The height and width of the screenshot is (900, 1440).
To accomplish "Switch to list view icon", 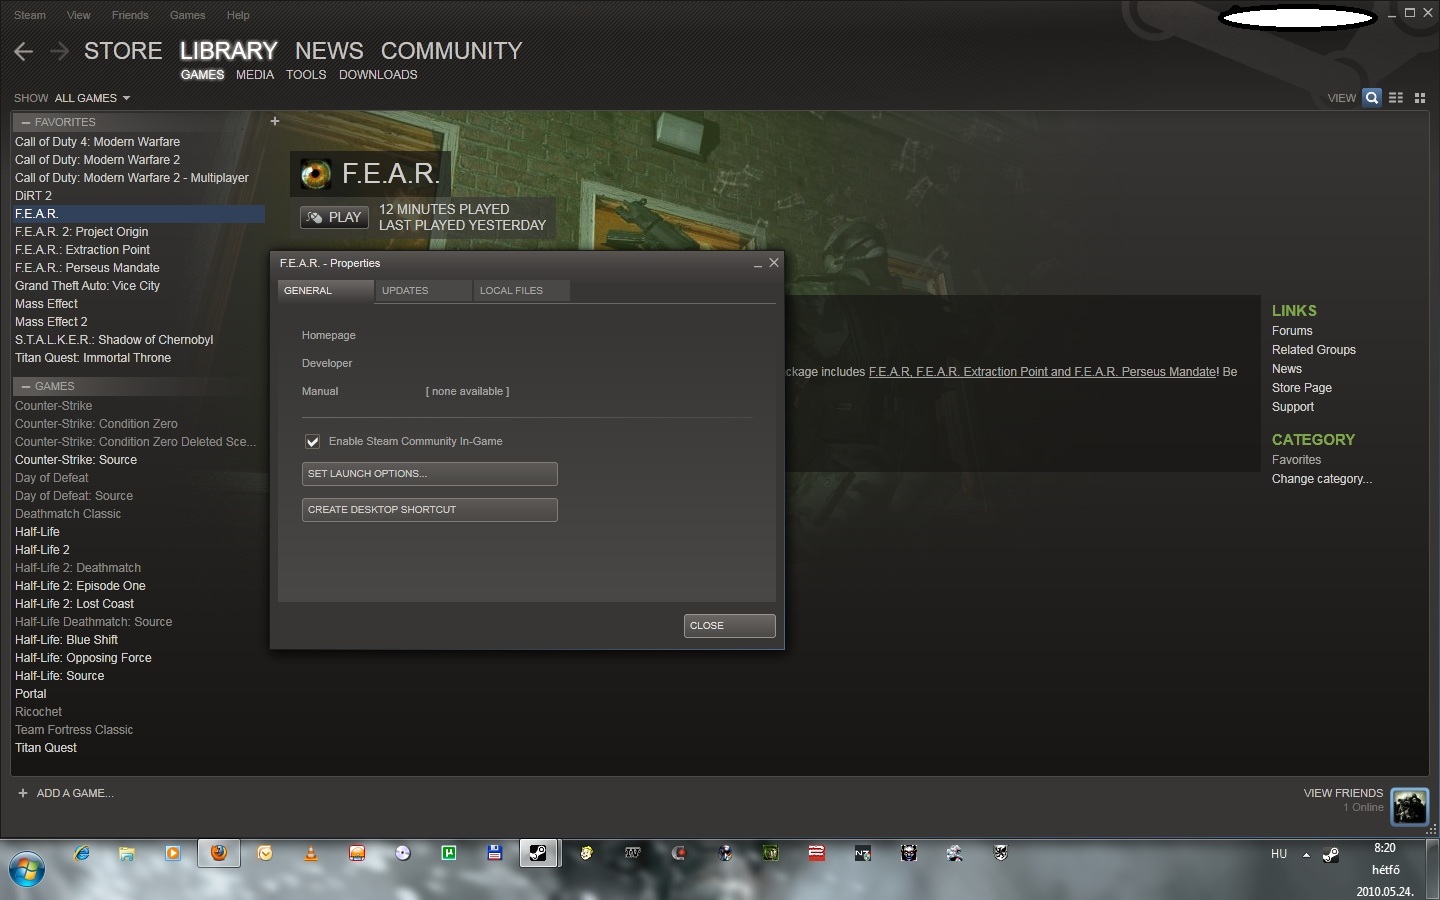I will [x=1396, y=97].
